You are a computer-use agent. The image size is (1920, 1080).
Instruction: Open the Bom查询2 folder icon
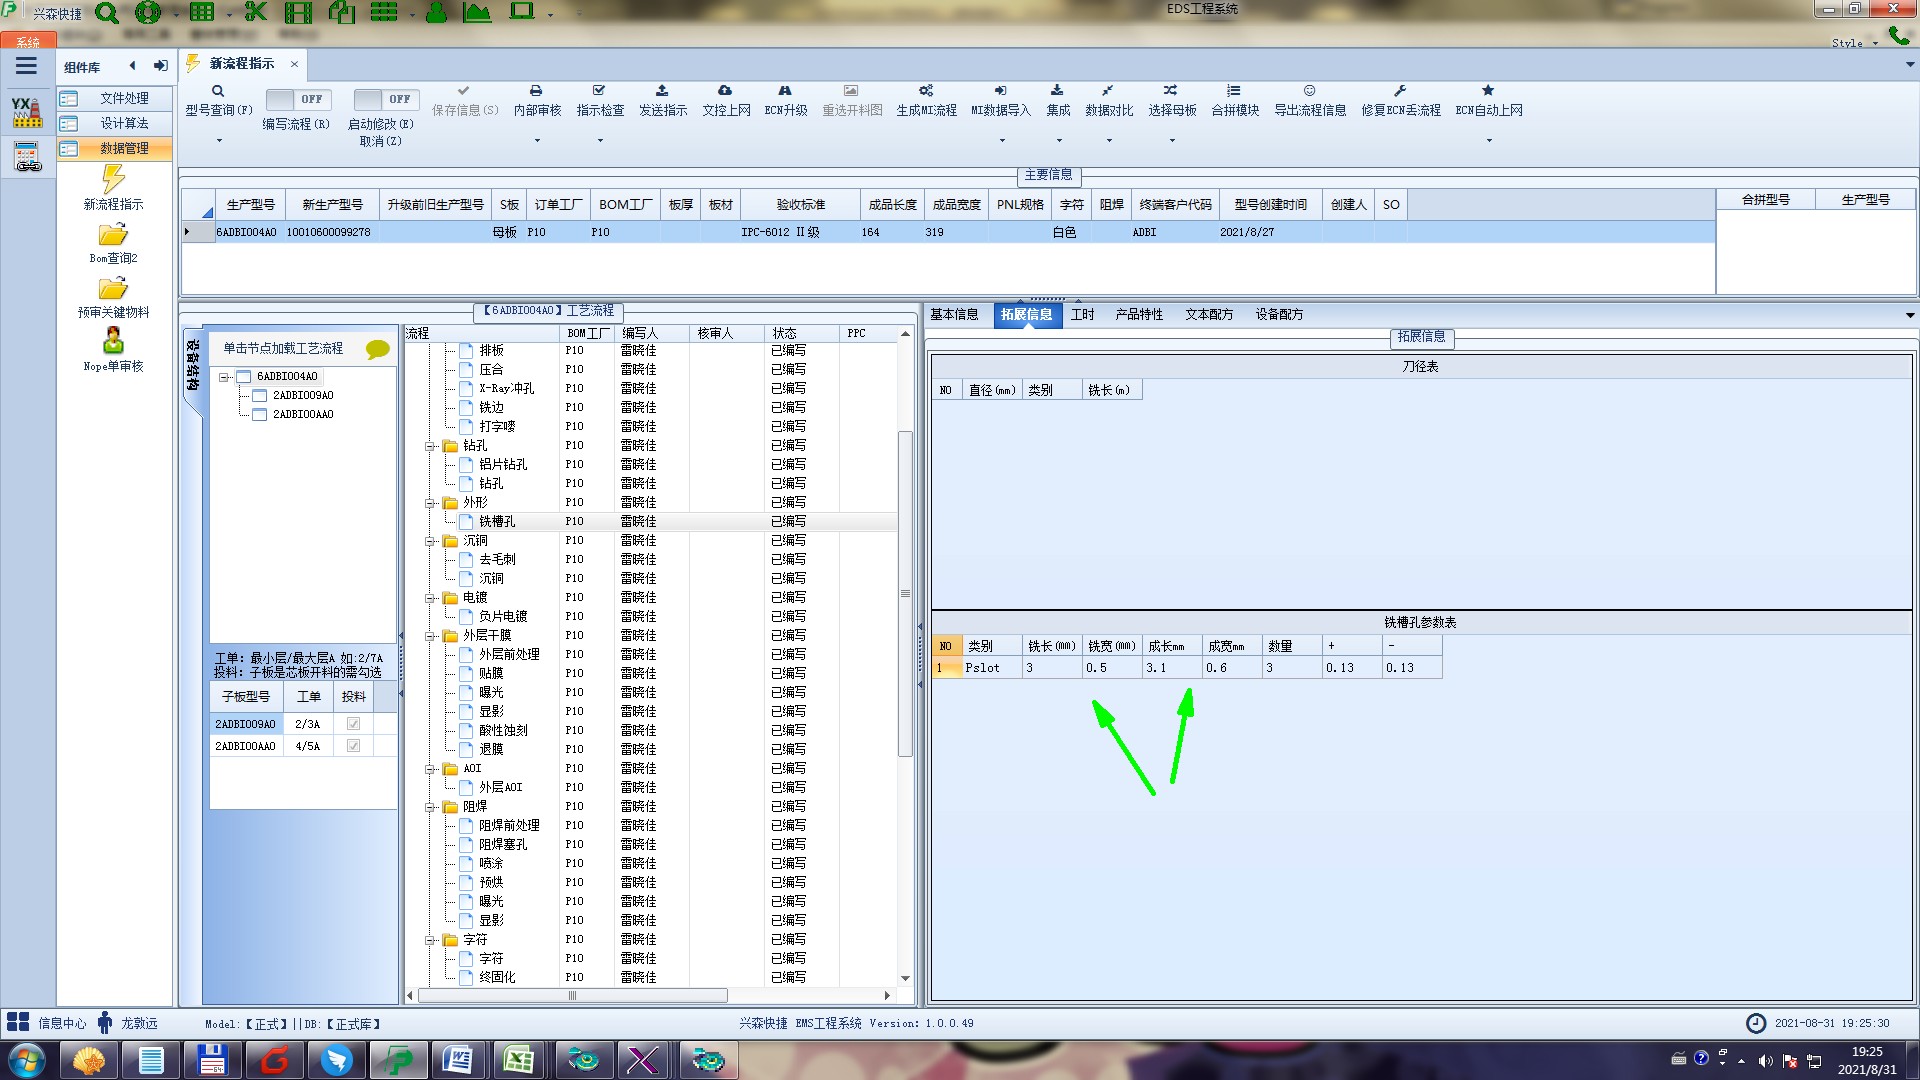113,235
